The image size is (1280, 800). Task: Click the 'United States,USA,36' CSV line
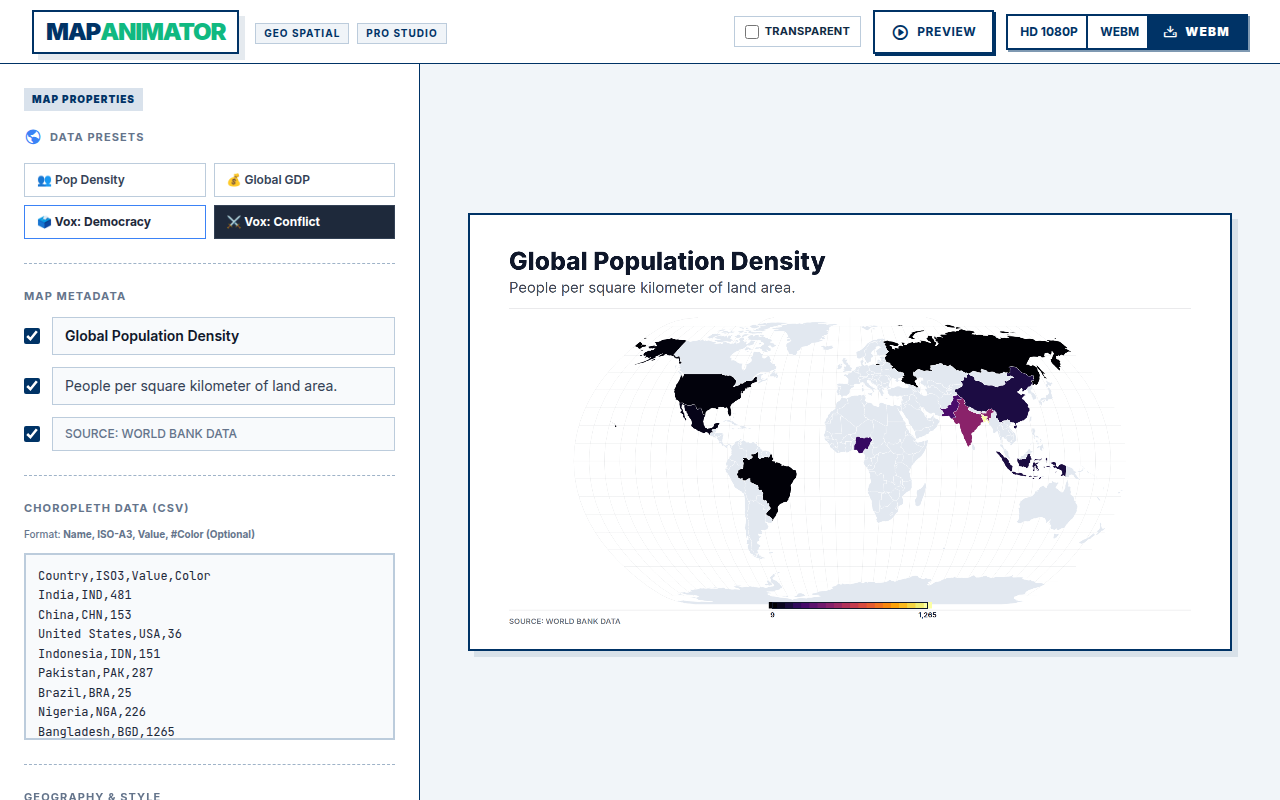110,634
